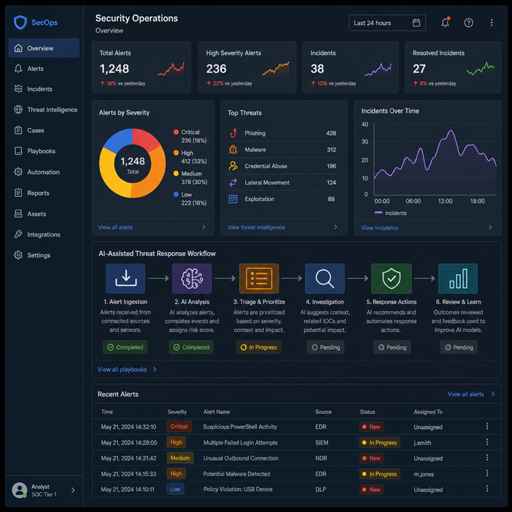Open row menu for Unusual Outbound Connection
The image size is (512, 512).
coord(487,458)
